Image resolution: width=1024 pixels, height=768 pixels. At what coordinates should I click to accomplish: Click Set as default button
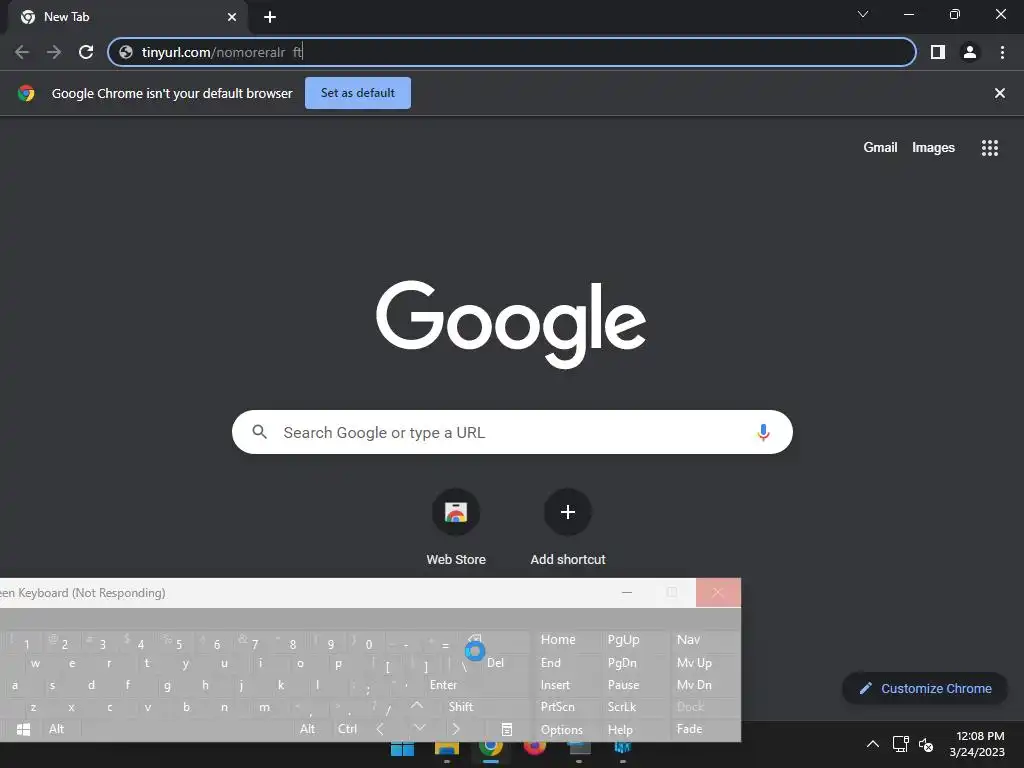358,93
